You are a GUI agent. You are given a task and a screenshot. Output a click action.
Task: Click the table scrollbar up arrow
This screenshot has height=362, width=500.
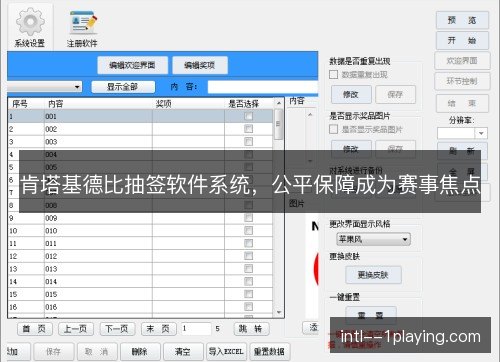pyautogui.click(x=279, y=103)
